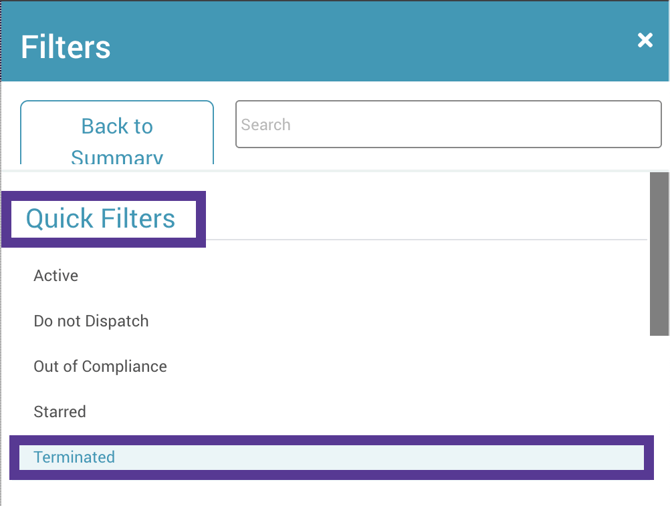Filter by Out of Compliance status
This screenshot has height=506, width=670.
tap(100, 366)
